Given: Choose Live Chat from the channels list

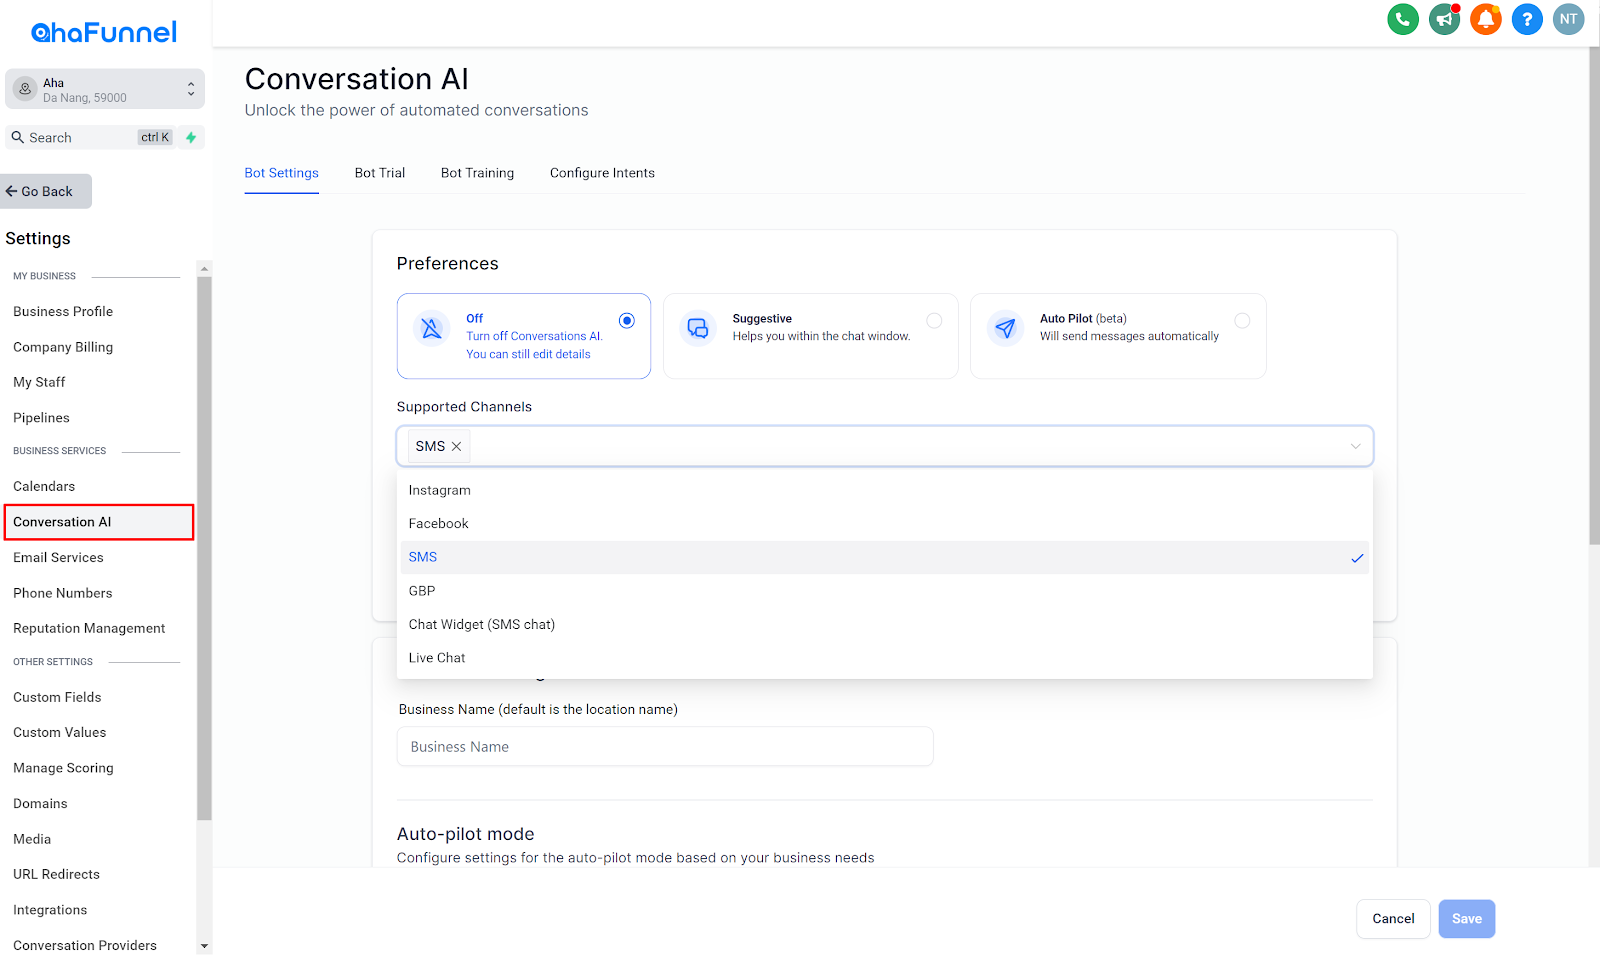Looking at the screenshot, I should (x=885, y=658).
